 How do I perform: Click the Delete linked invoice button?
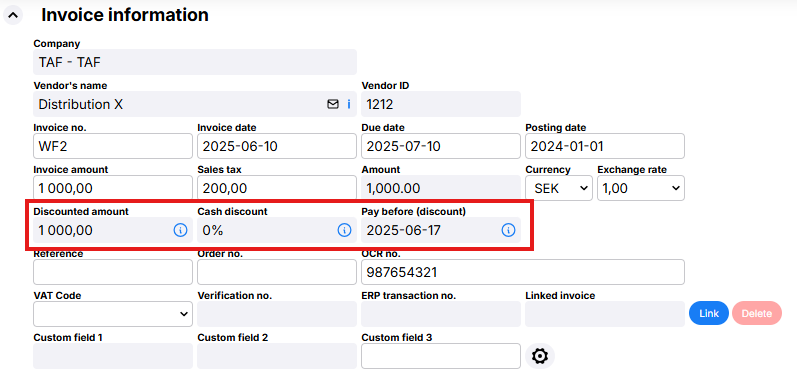(757, 314)
